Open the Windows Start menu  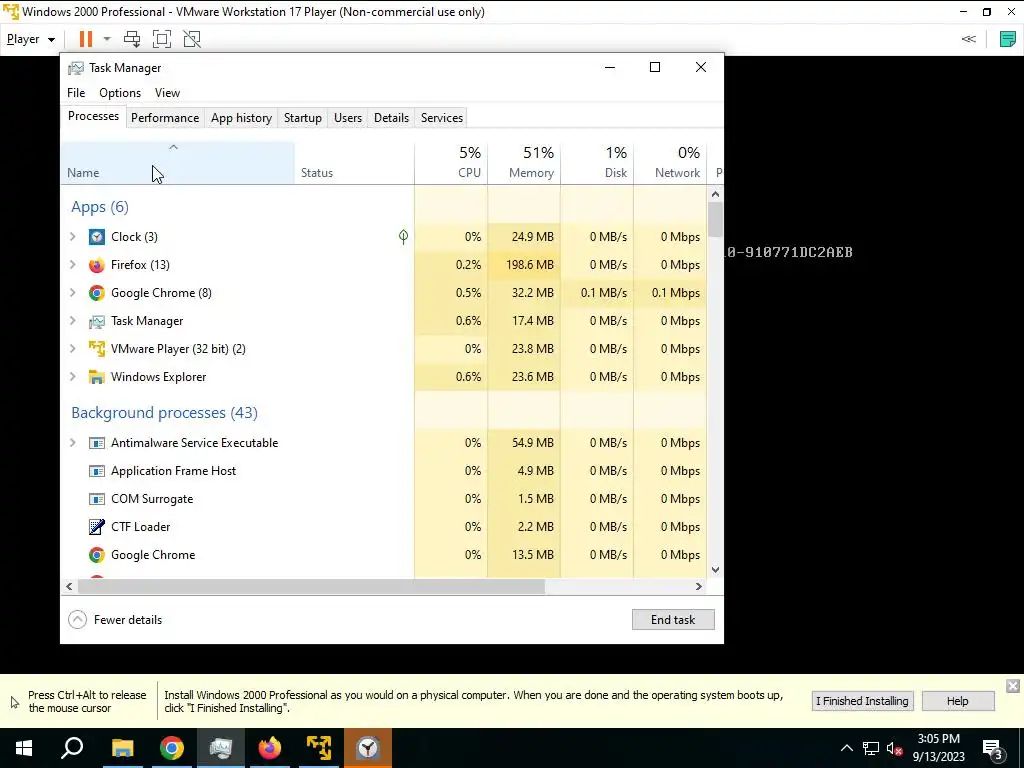(x=24, y=748)
